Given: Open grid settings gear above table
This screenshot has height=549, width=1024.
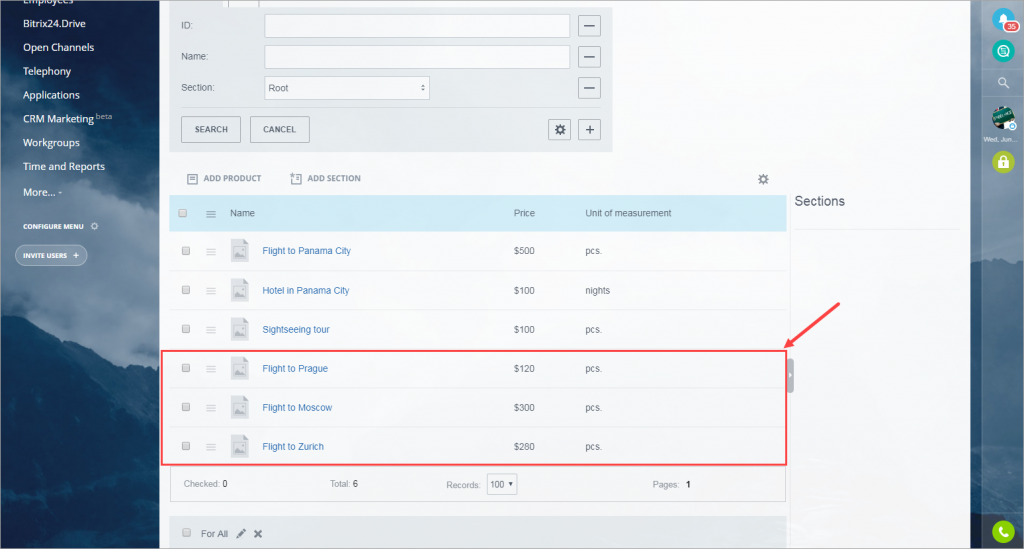Looking at the screenshot, I should 763,179.
